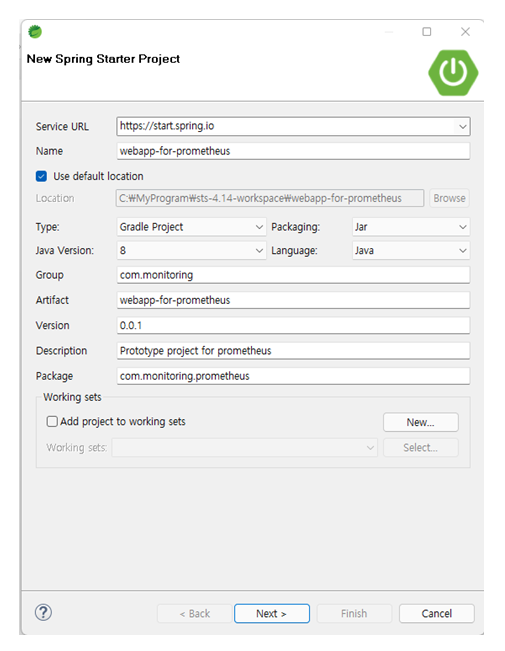Open the Service URL dropdown
505x651 pixels.
tap(462, 127)
